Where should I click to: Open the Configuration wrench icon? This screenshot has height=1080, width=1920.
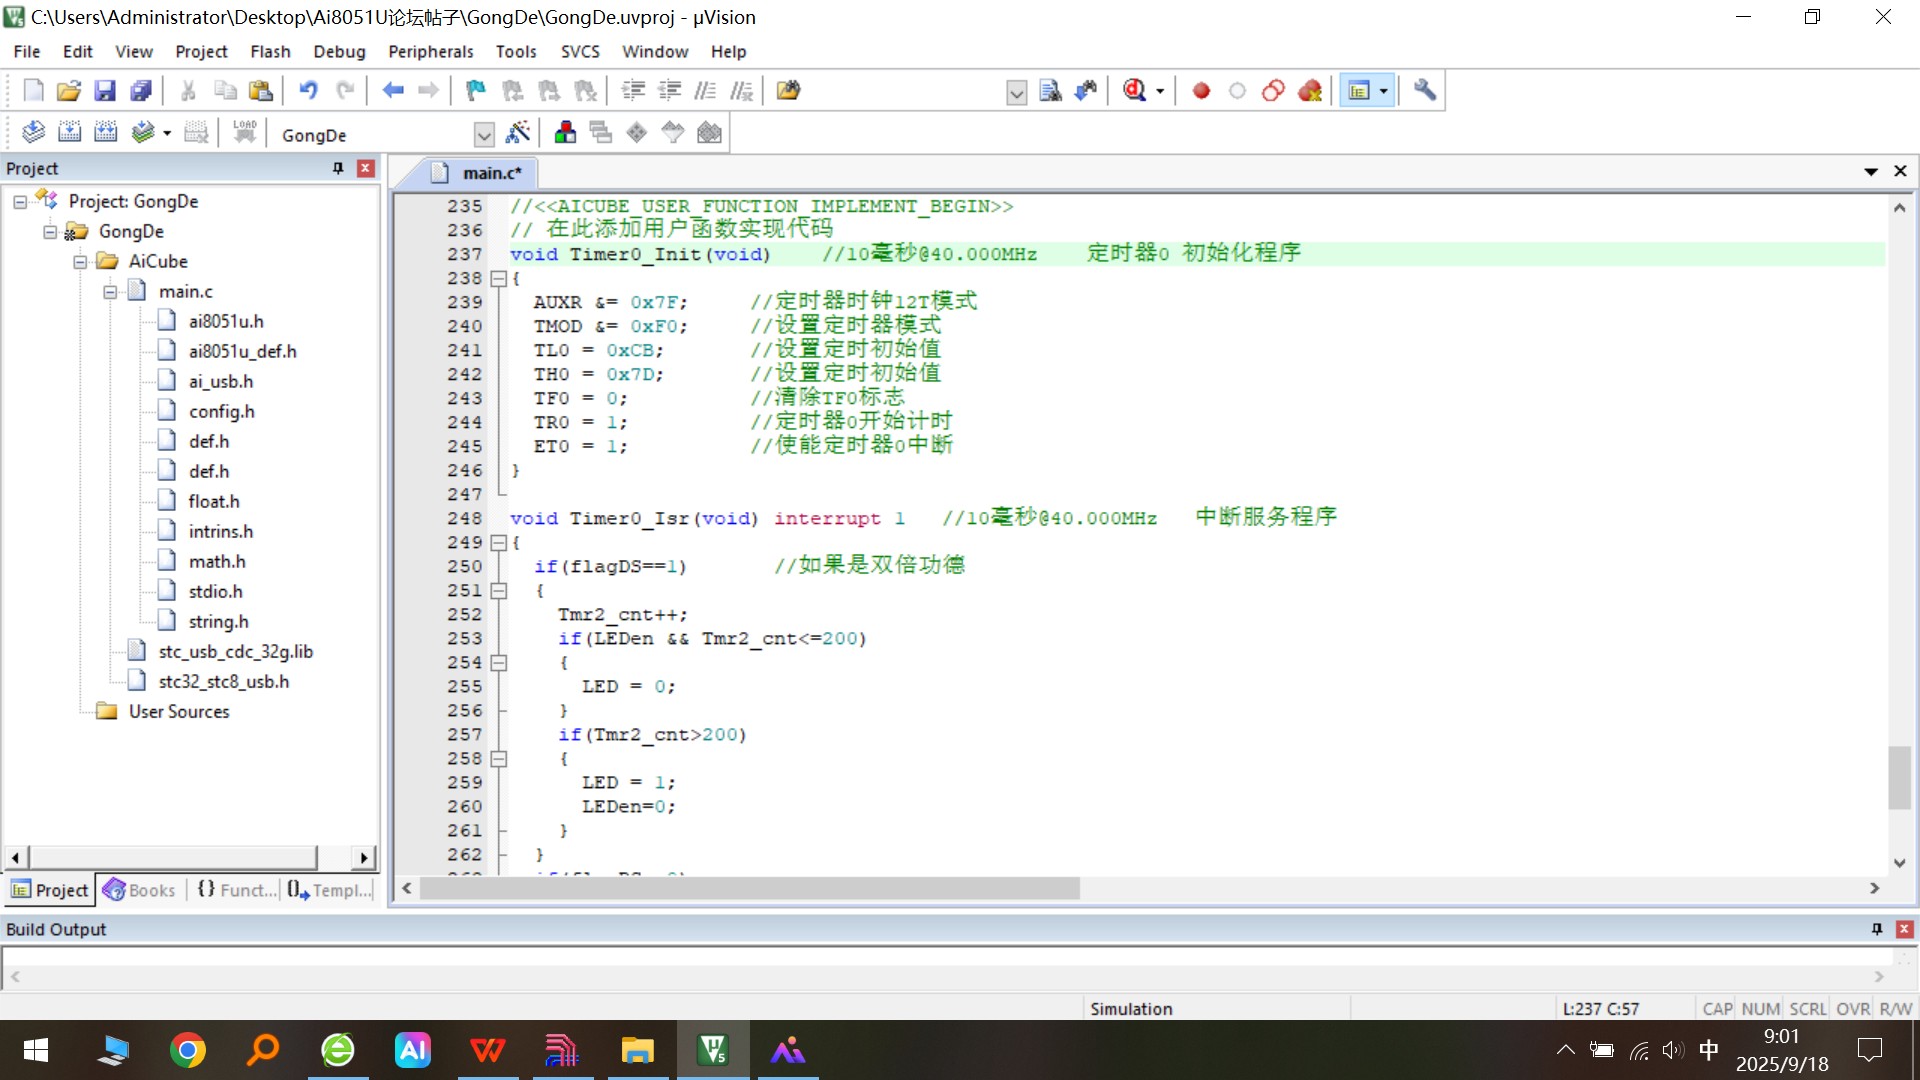pos(1425,91)
